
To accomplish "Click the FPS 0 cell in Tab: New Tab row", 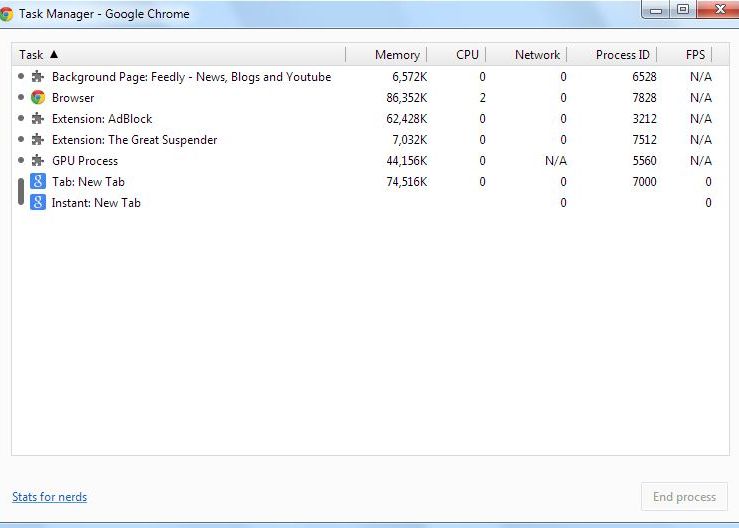I will point(708,182).
